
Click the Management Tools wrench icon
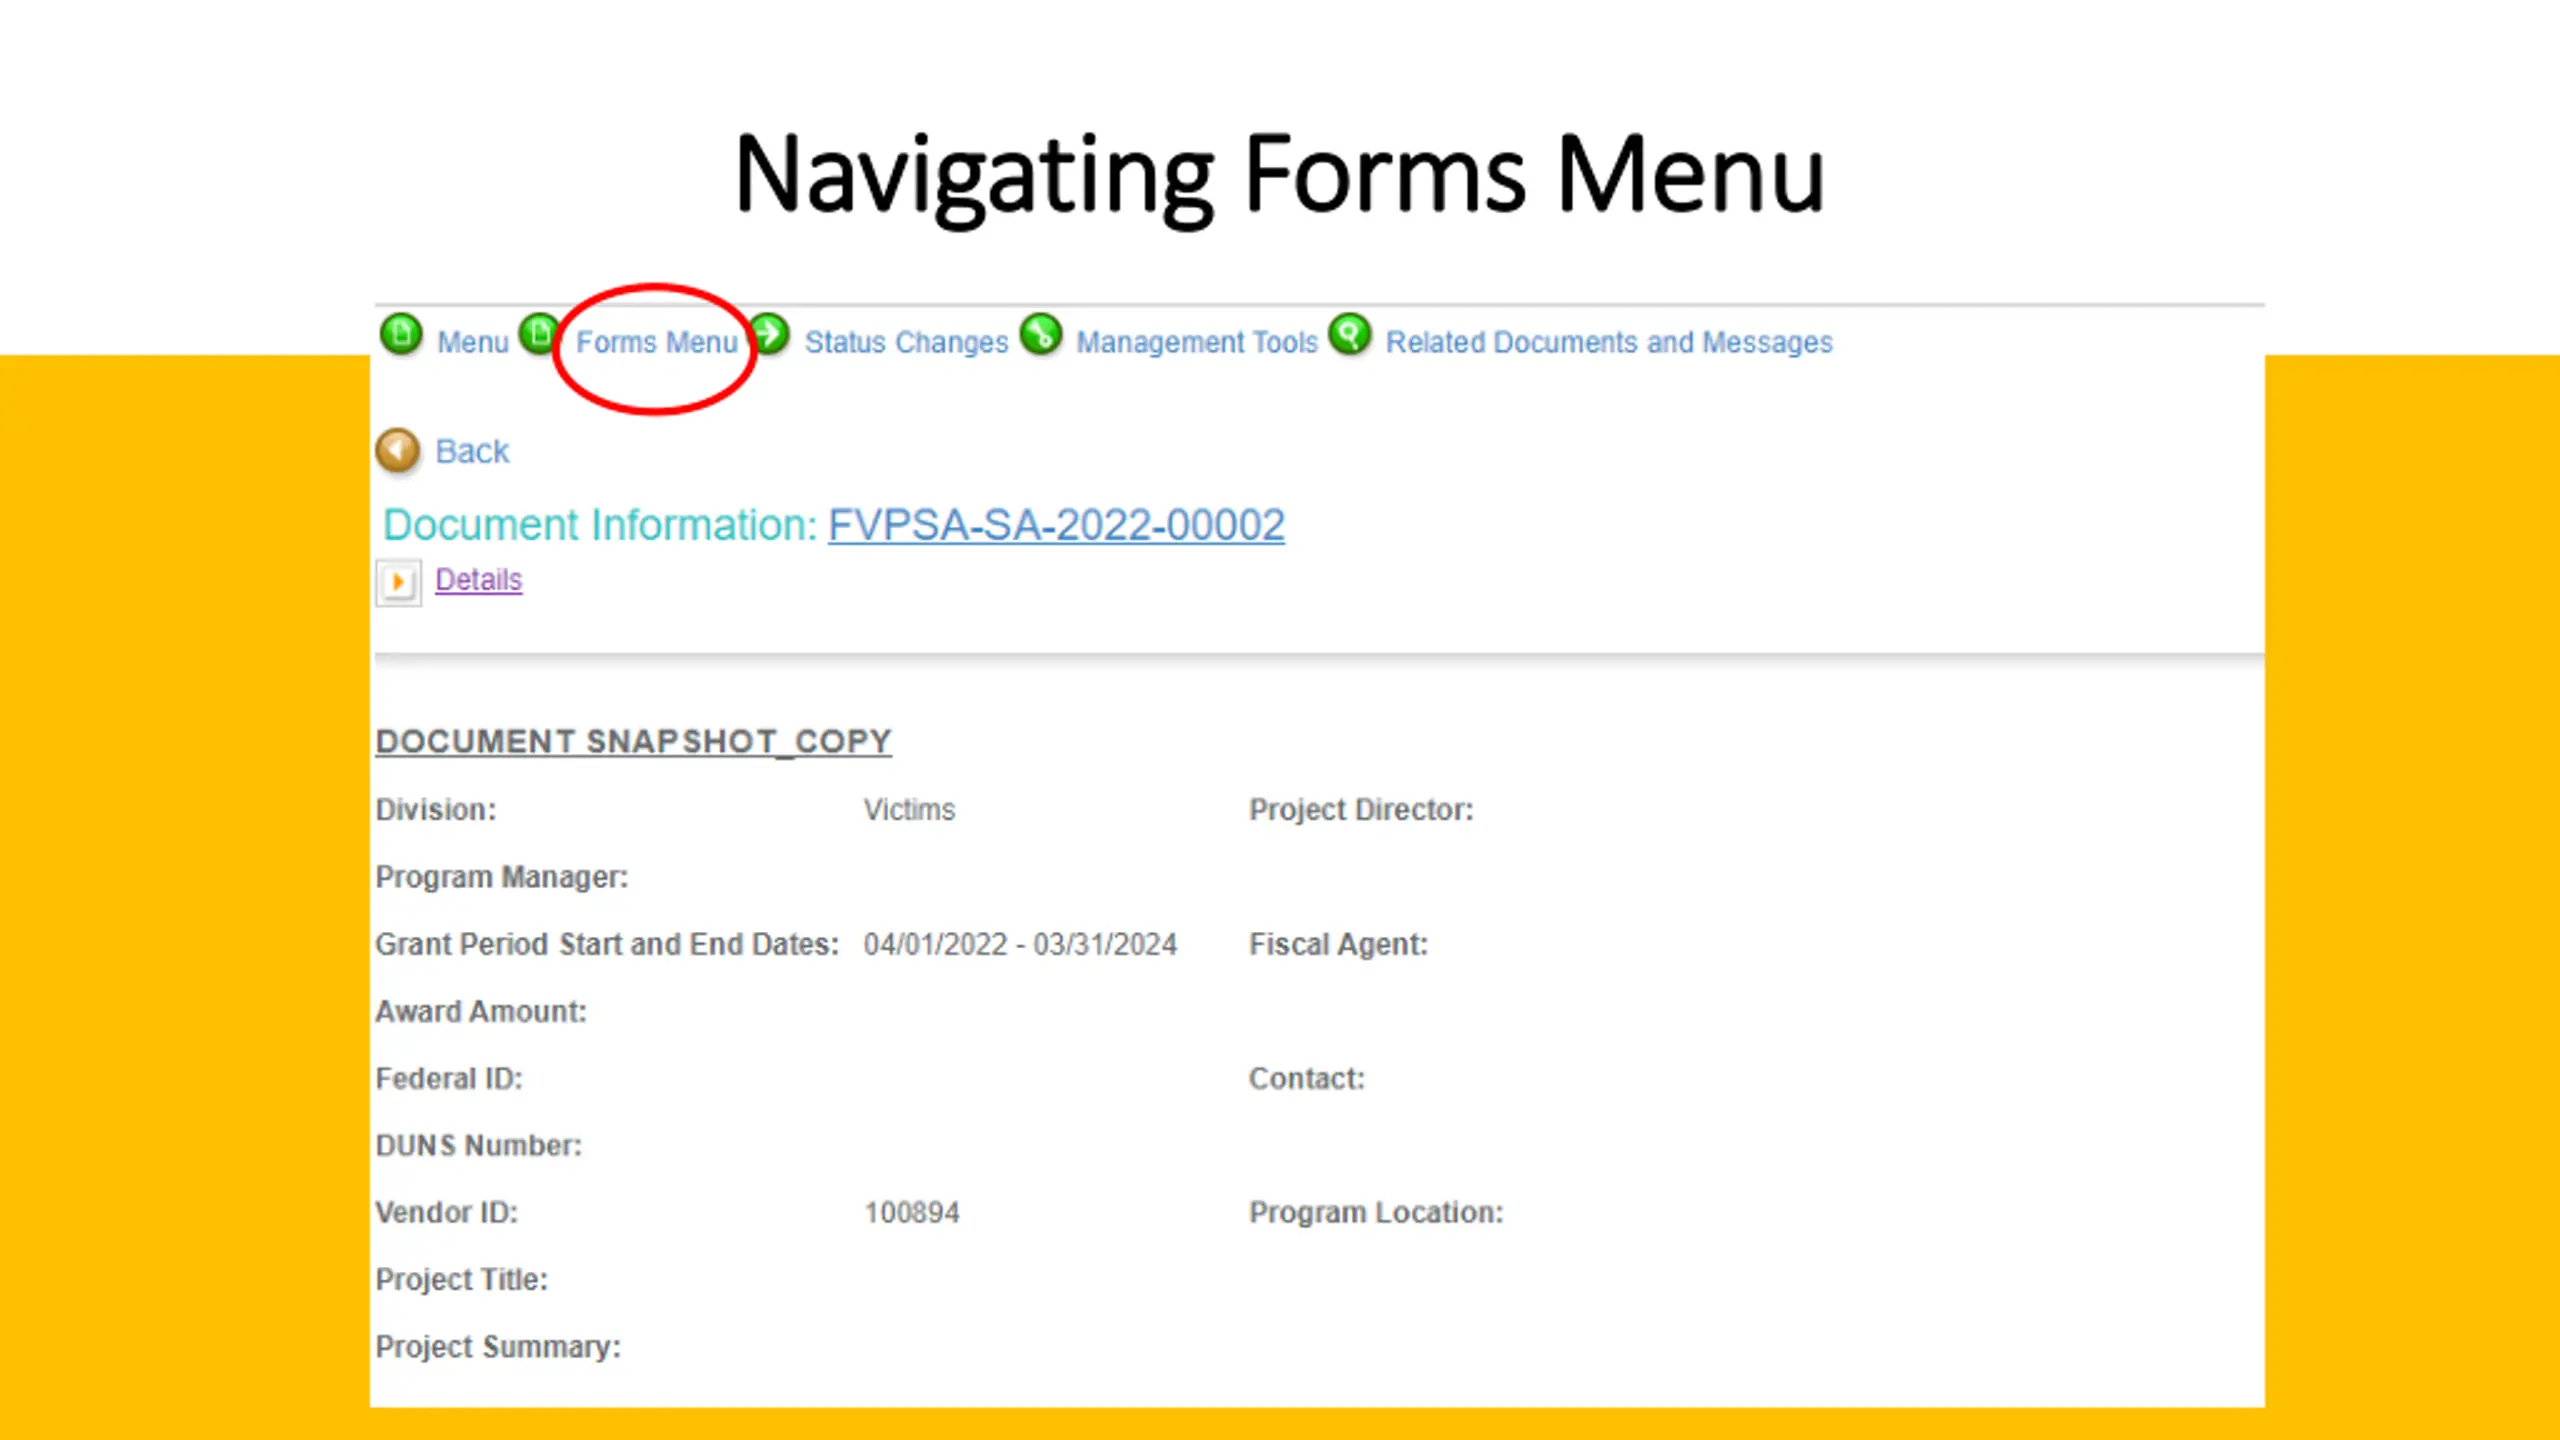1041,334
